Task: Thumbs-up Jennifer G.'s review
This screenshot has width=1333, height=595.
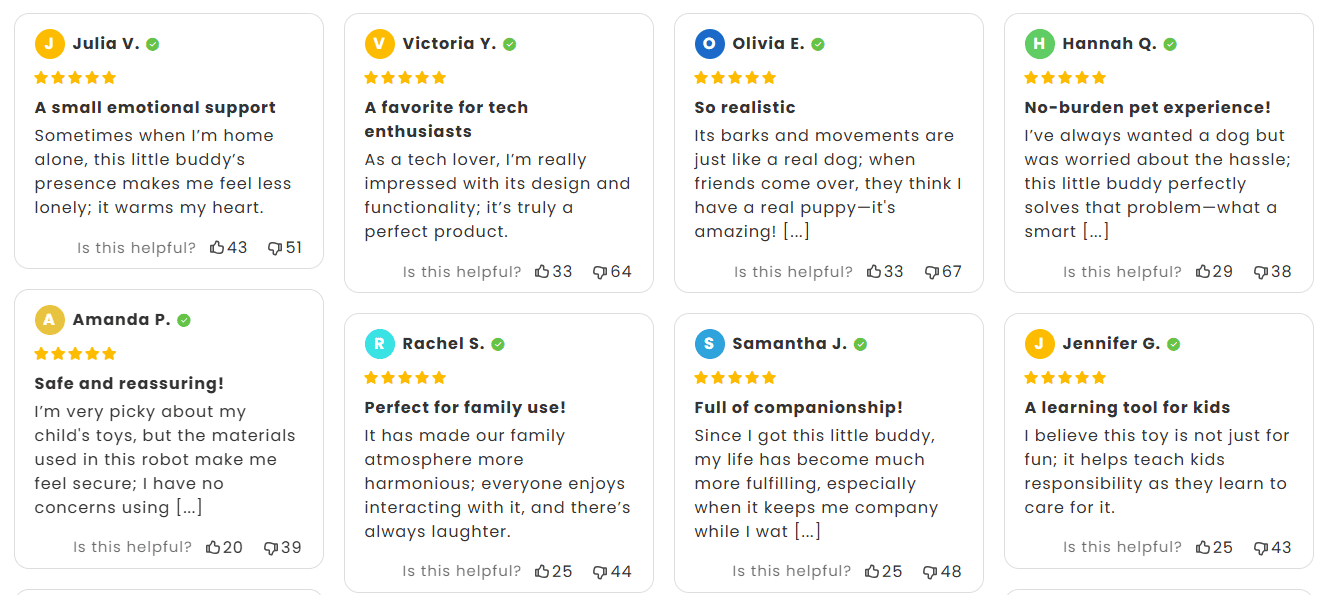Action: pyautogui.click(x=1203, y=548)
